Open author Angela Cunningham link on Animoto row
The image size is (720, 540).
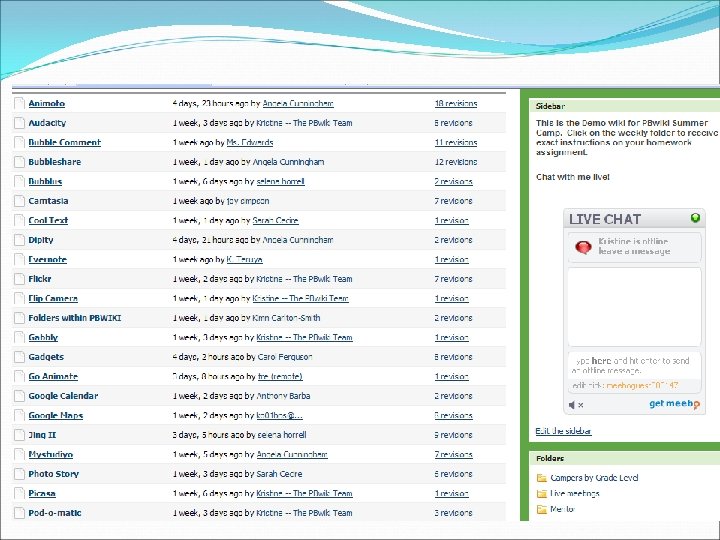coord(298,104)
